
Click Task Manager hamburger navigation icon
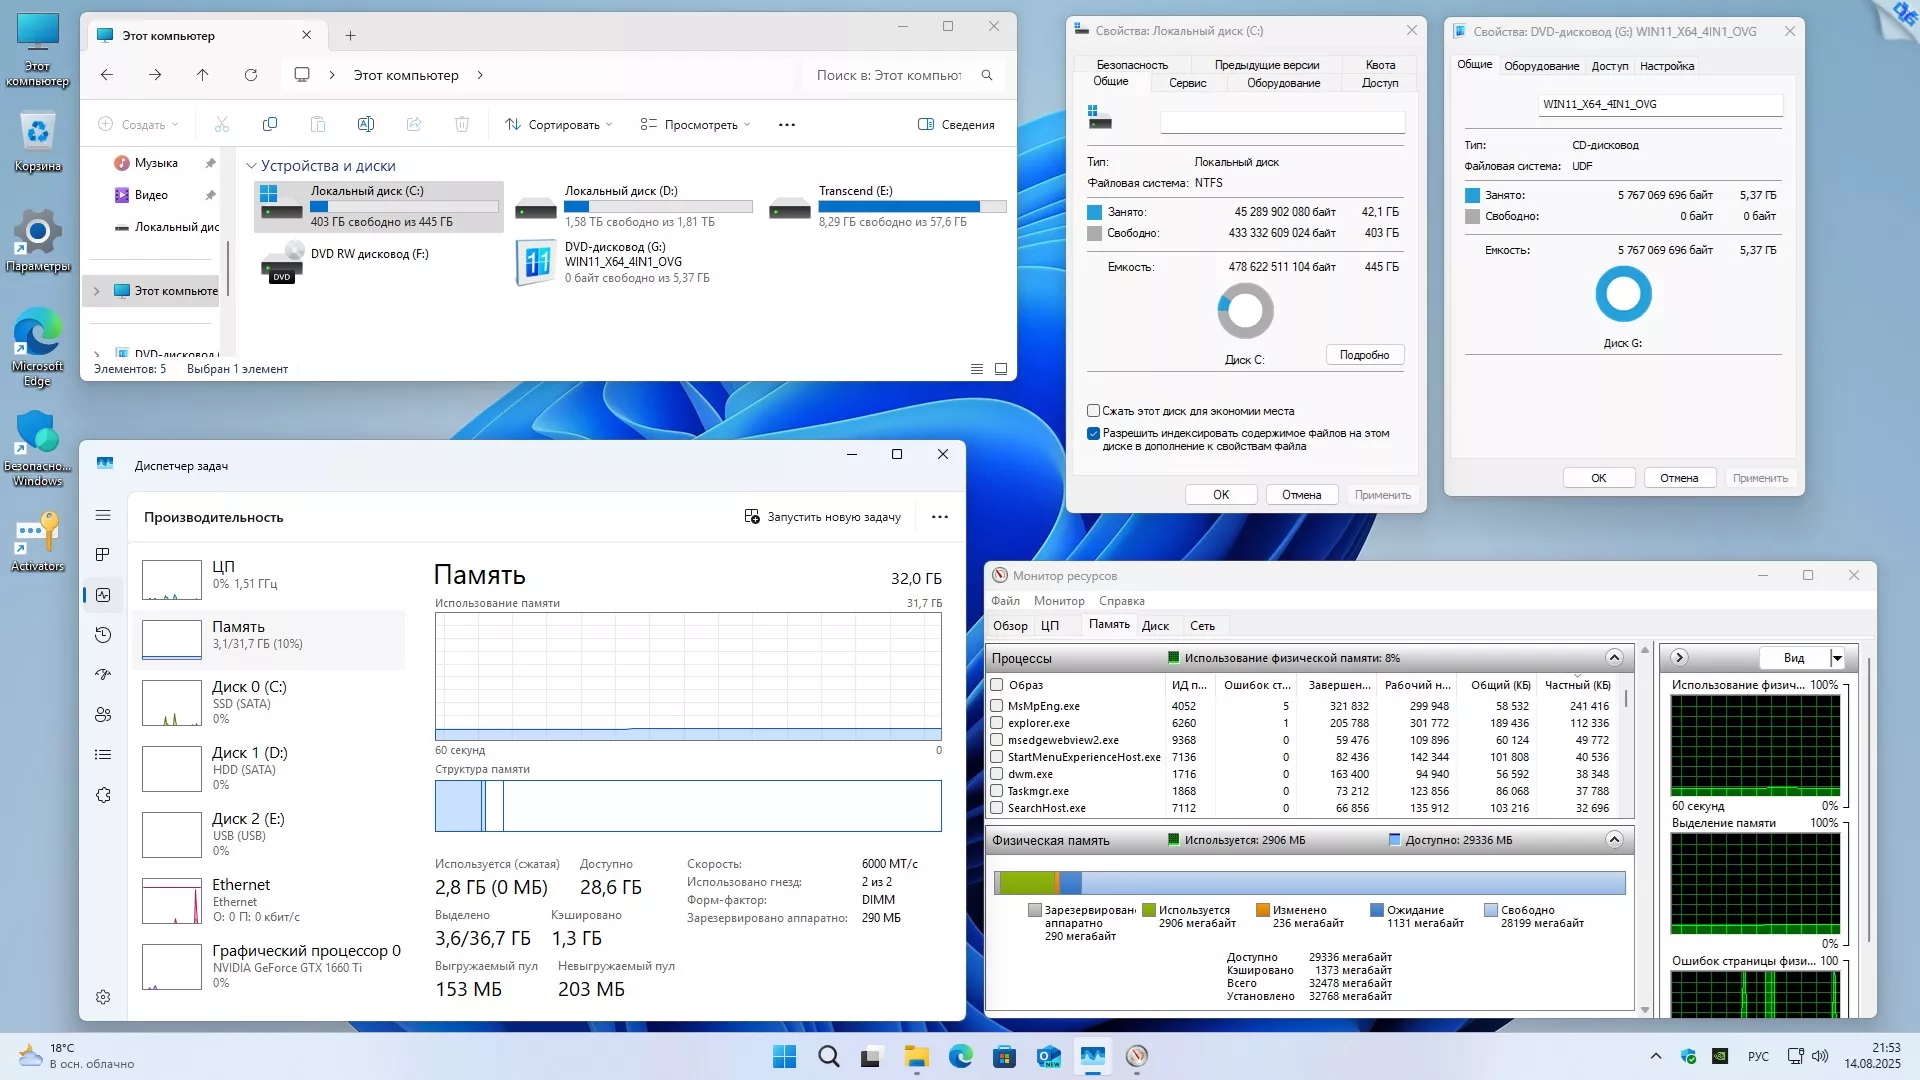coord(103,516)
